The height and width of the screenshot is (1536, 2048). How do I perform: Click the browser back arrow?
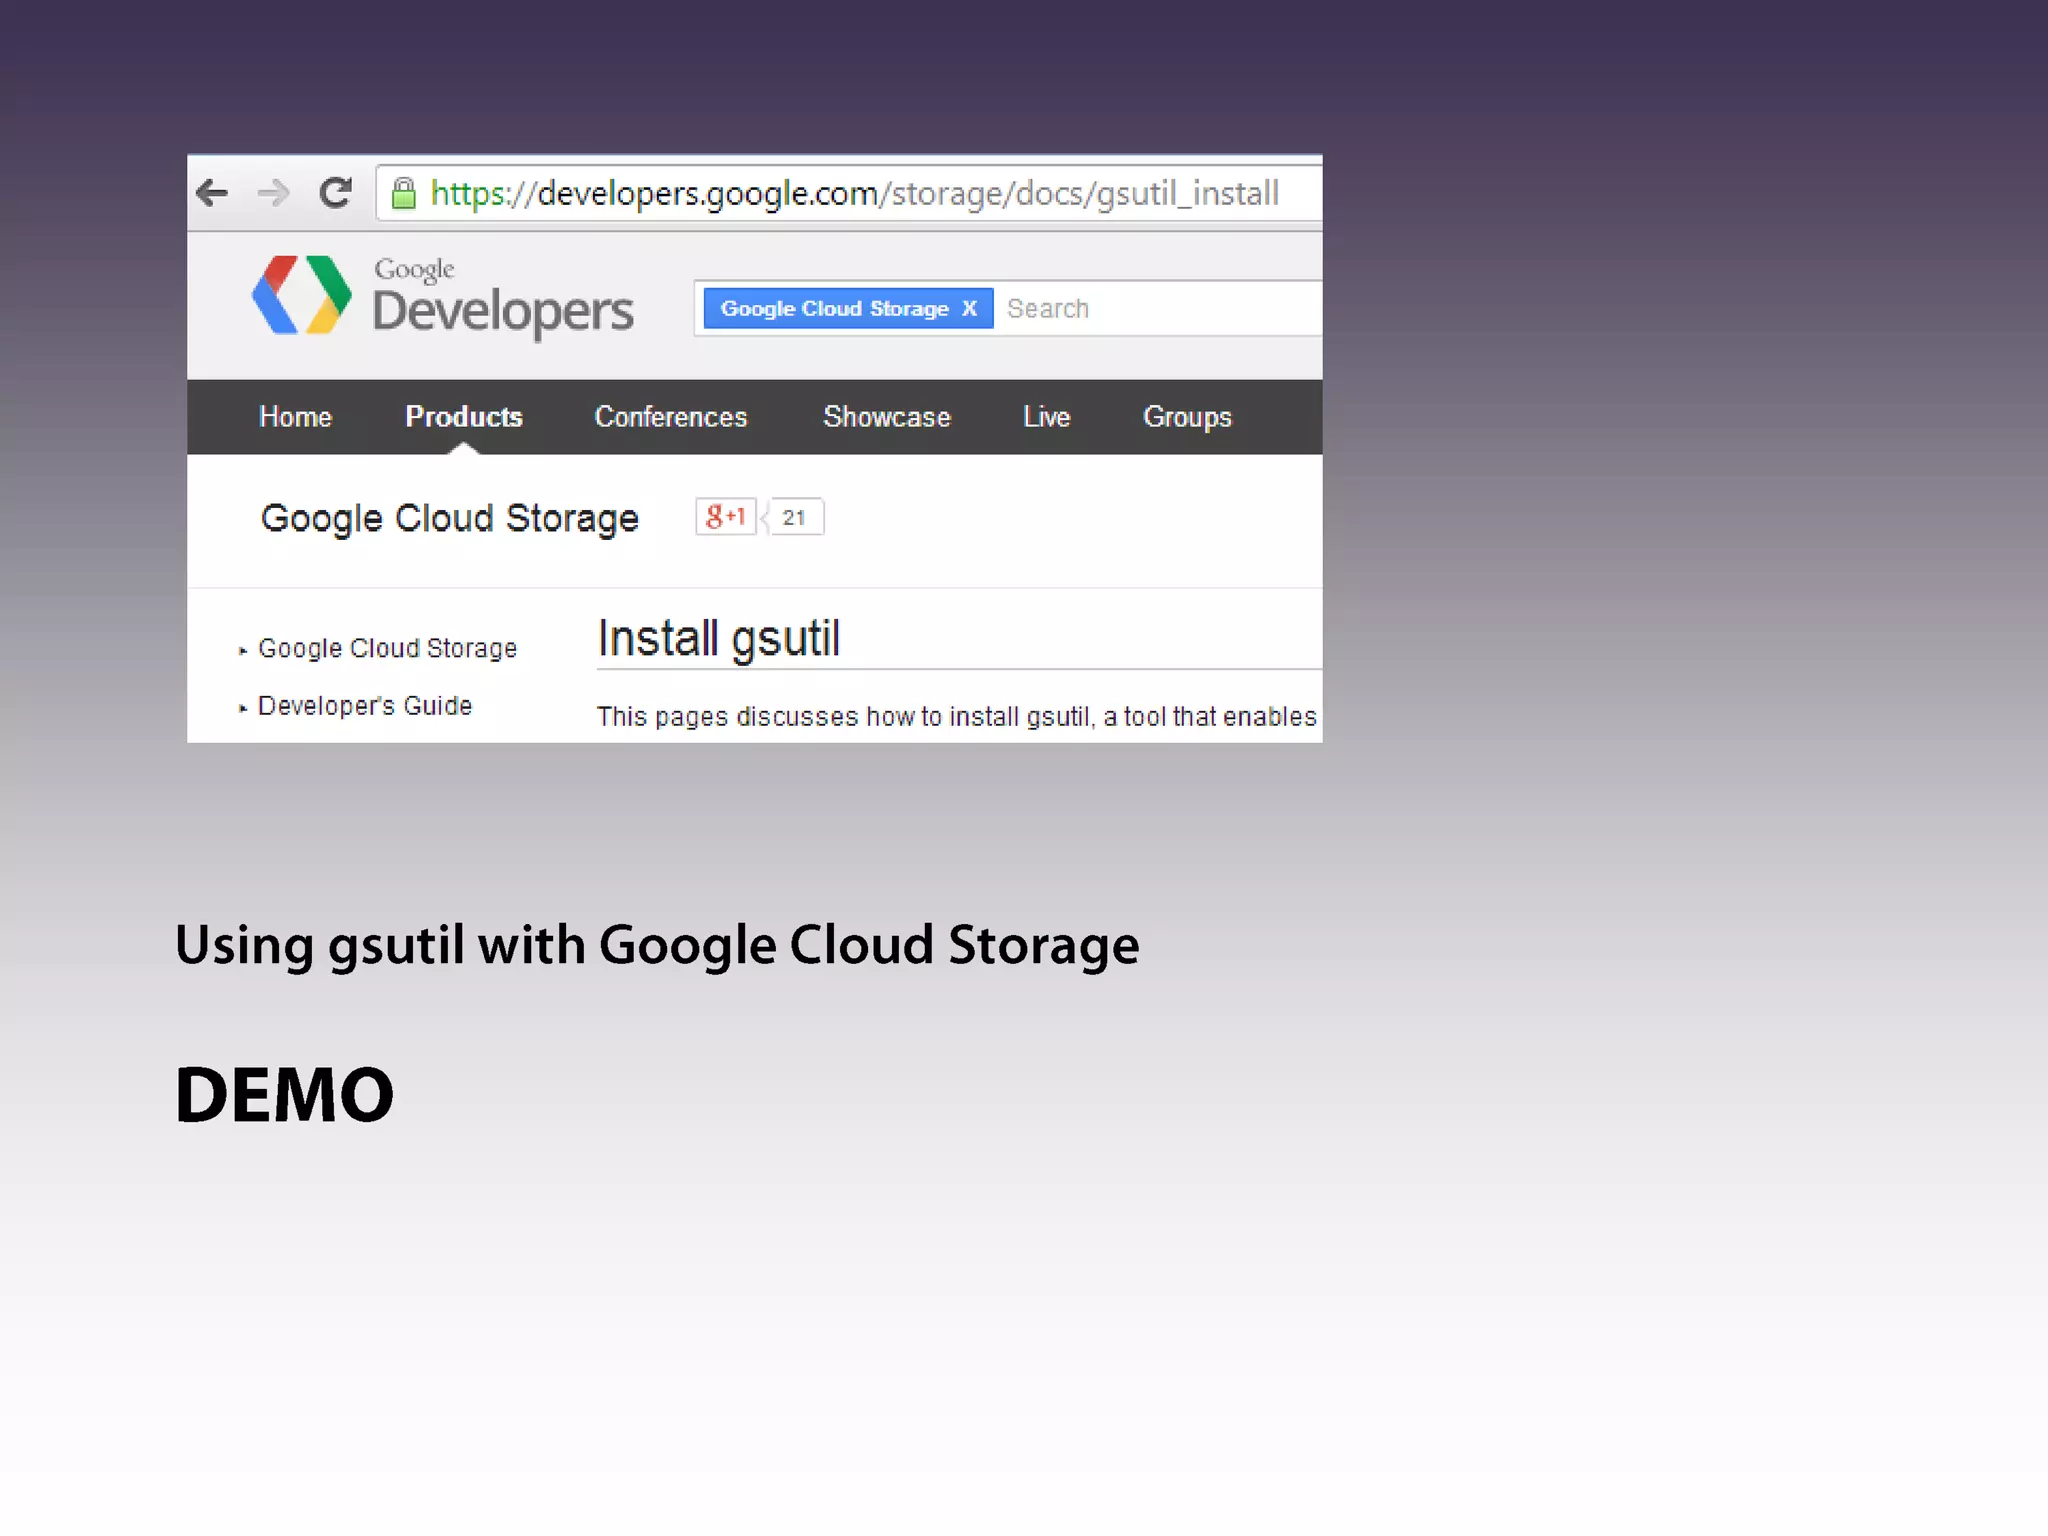pos(212,192)
